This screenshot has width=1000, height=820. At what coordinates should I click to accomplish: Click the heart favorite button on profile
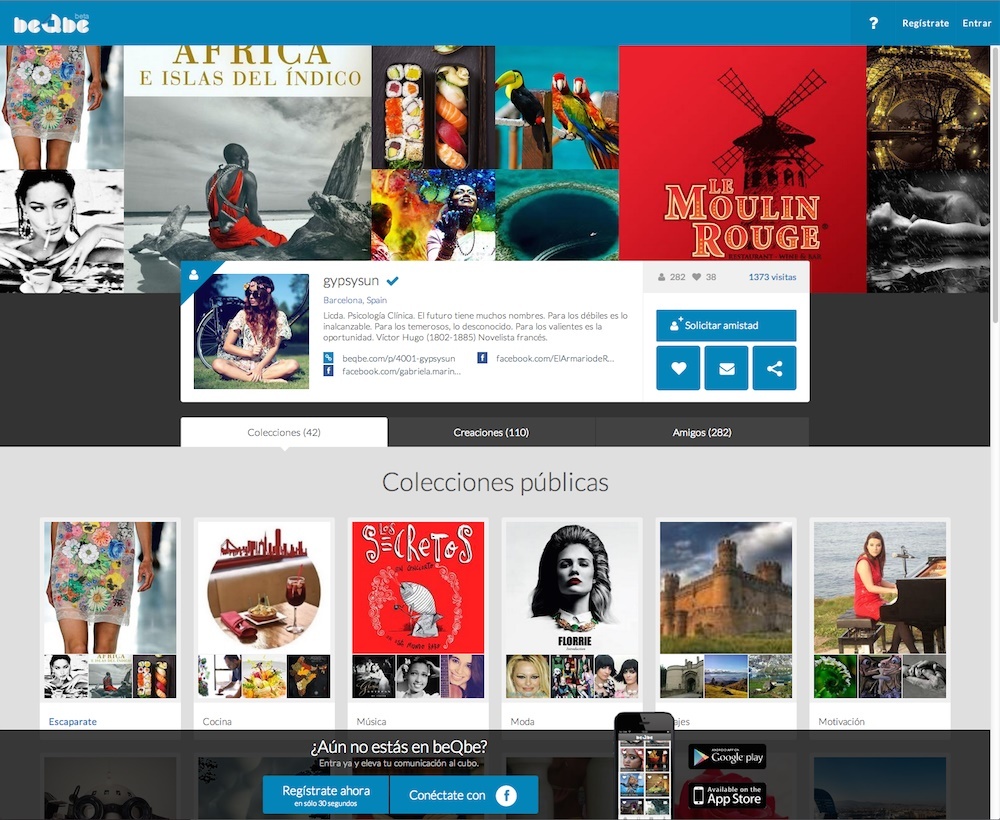click(x=678, y=368)
